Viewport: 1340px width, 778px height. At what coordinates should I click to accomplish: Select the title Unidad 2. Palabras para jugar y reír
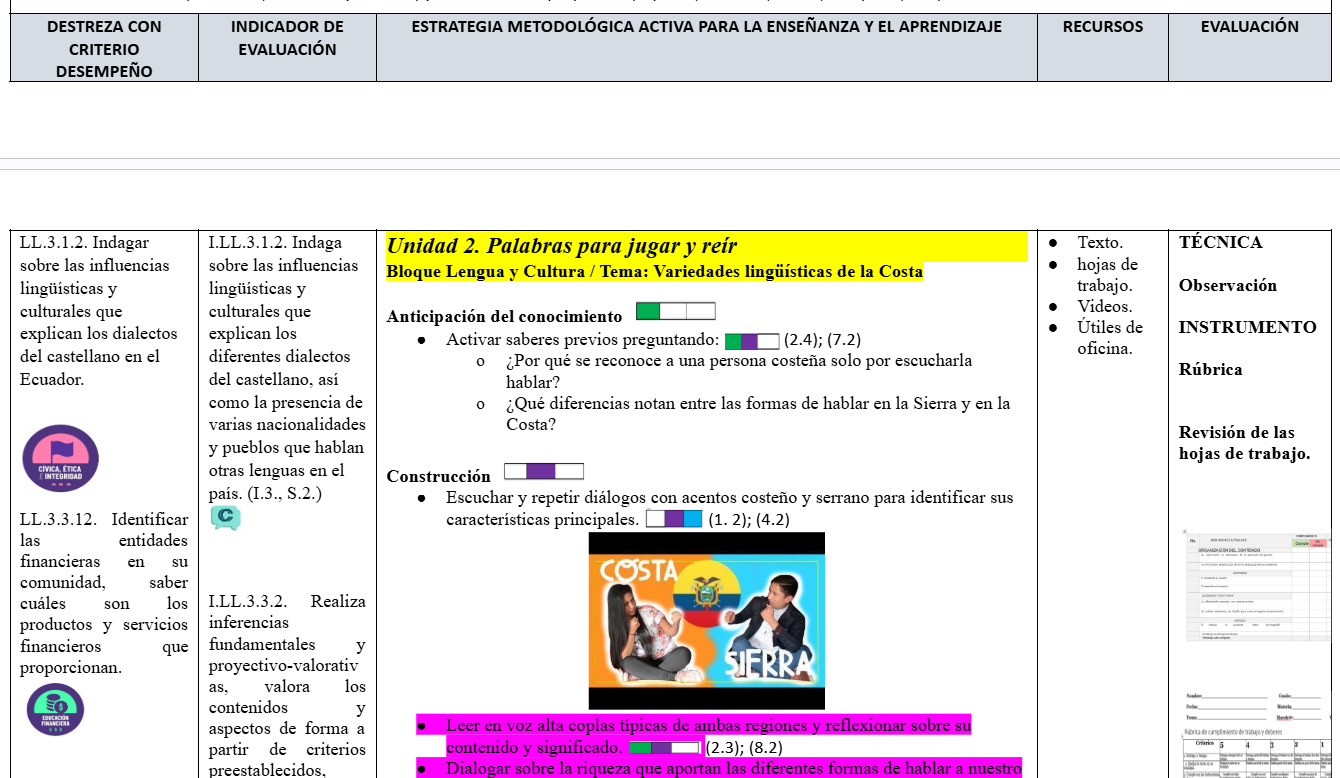click(562, 246)
